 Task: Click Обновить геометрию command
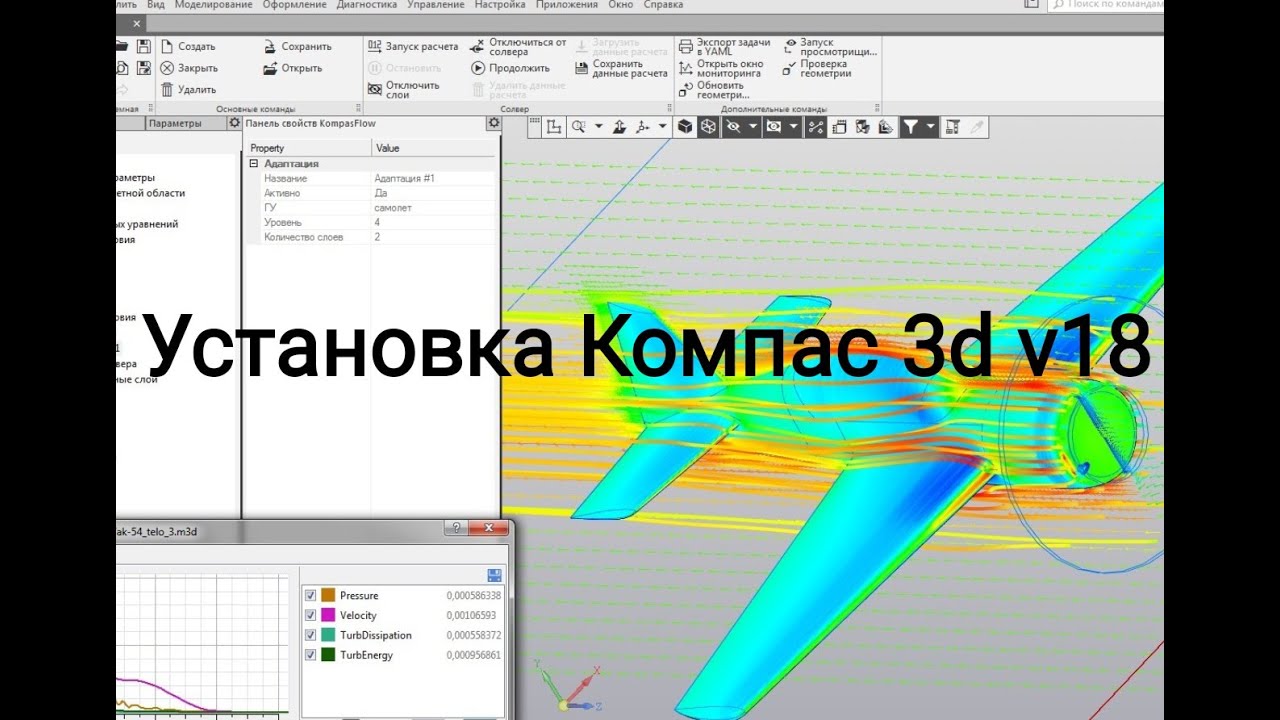tap(716, 91)
